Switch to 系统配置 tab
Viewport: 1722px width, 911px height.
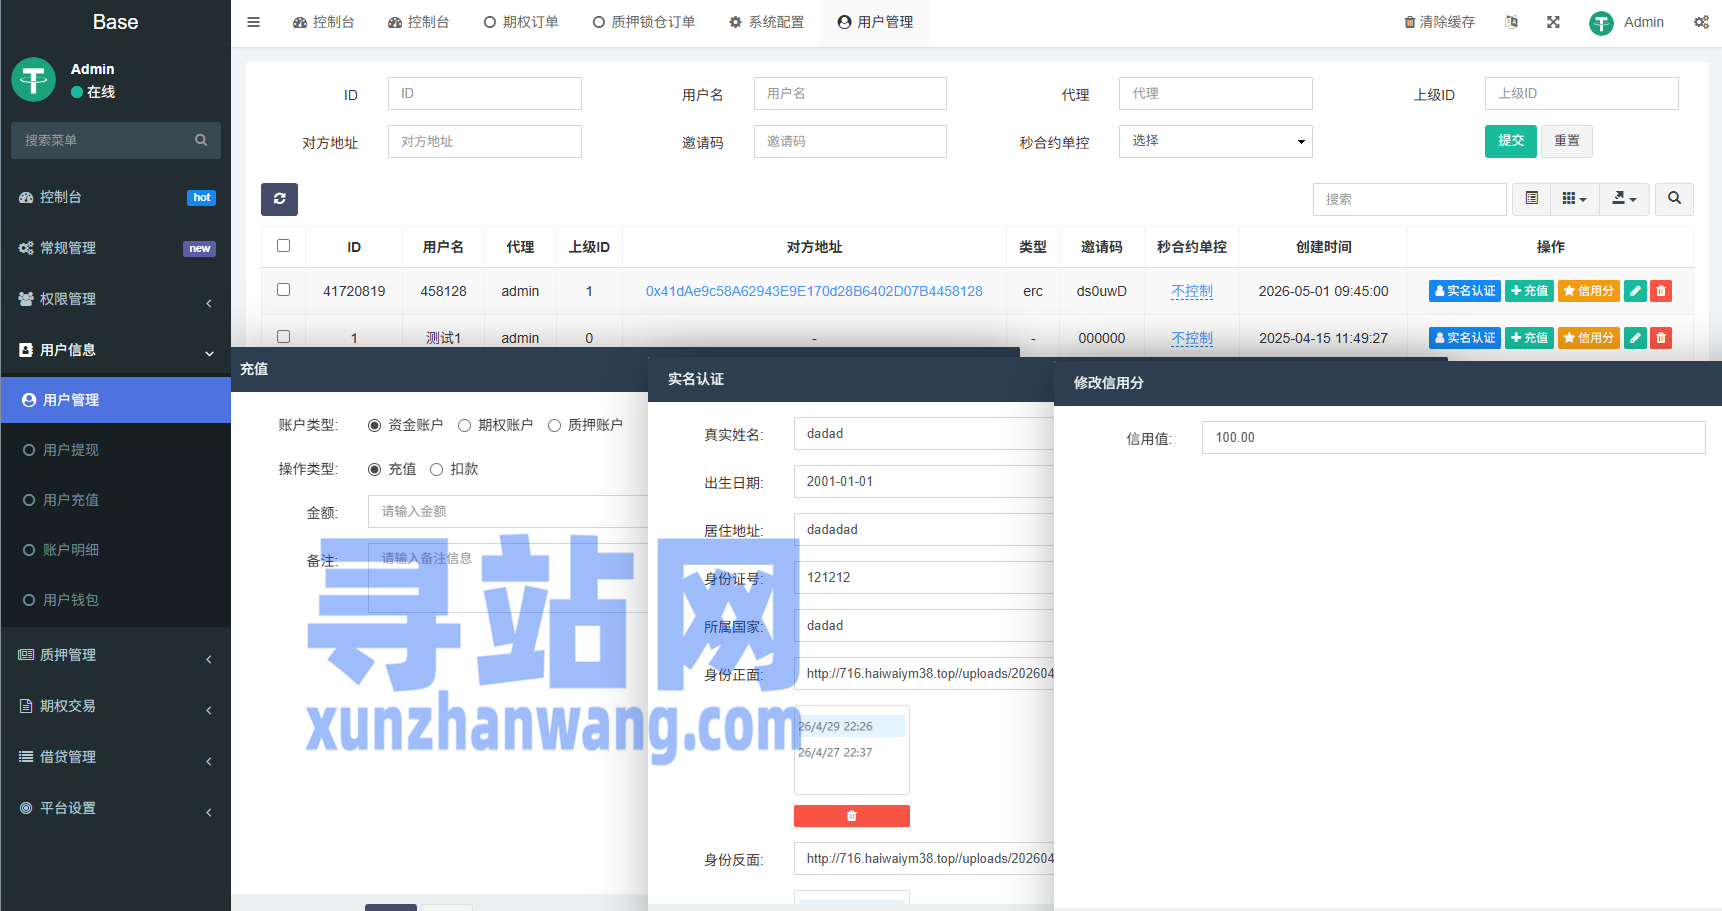coord(766,22)
